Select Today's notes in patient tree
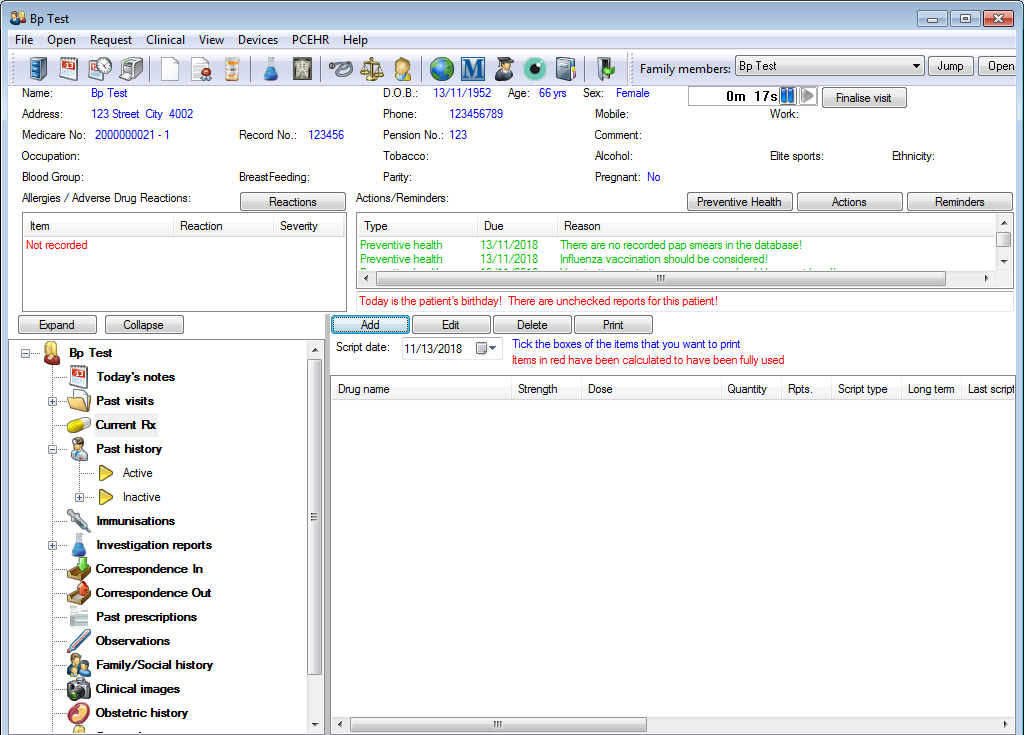The image size is (1024, 735). click(135, 377)
